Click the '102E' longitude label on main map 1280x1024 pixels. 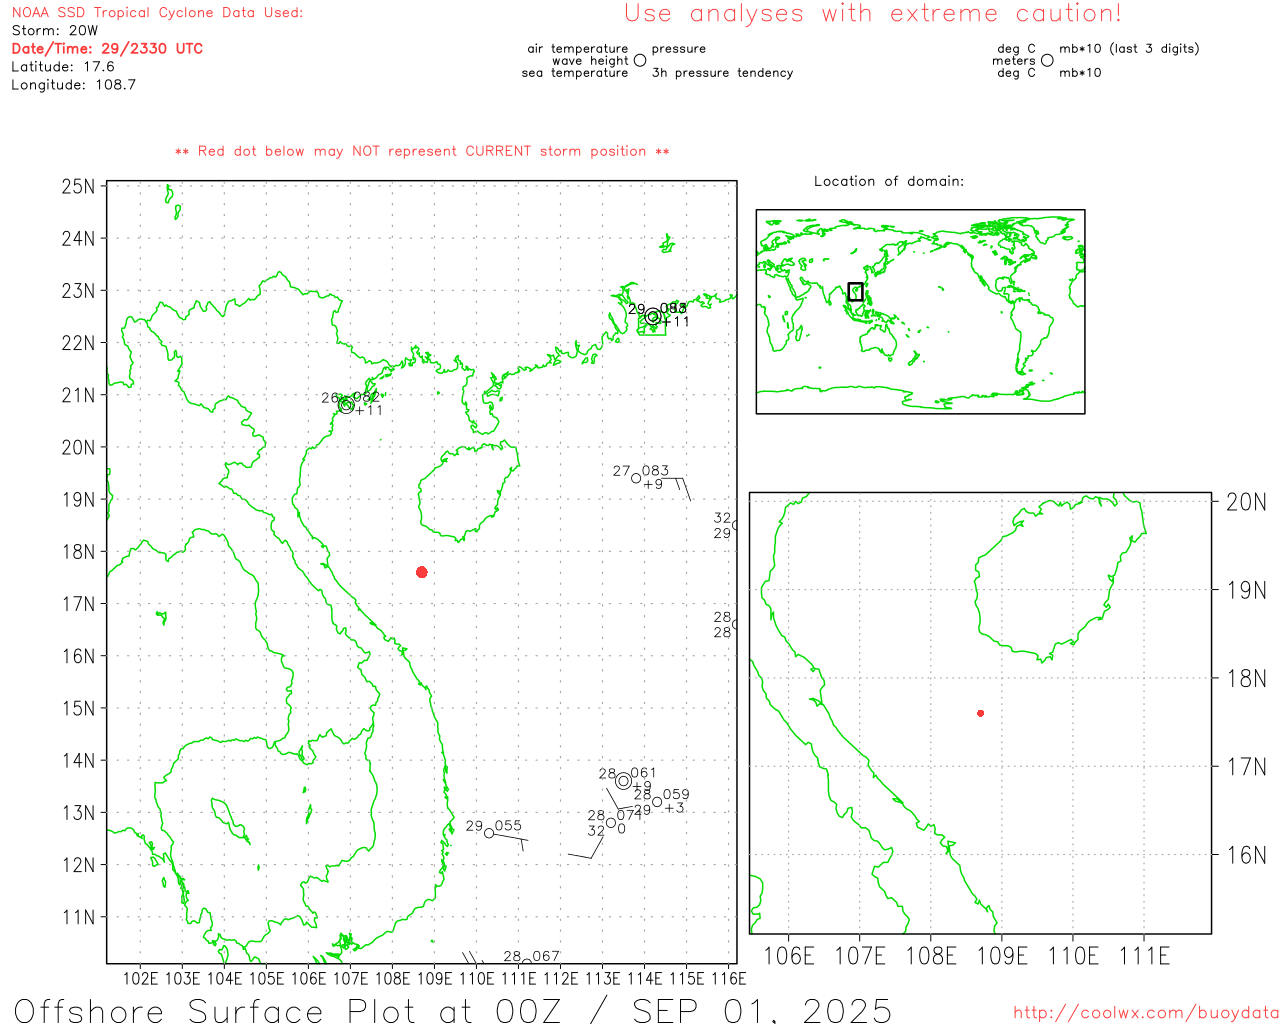tap(140, 979)
